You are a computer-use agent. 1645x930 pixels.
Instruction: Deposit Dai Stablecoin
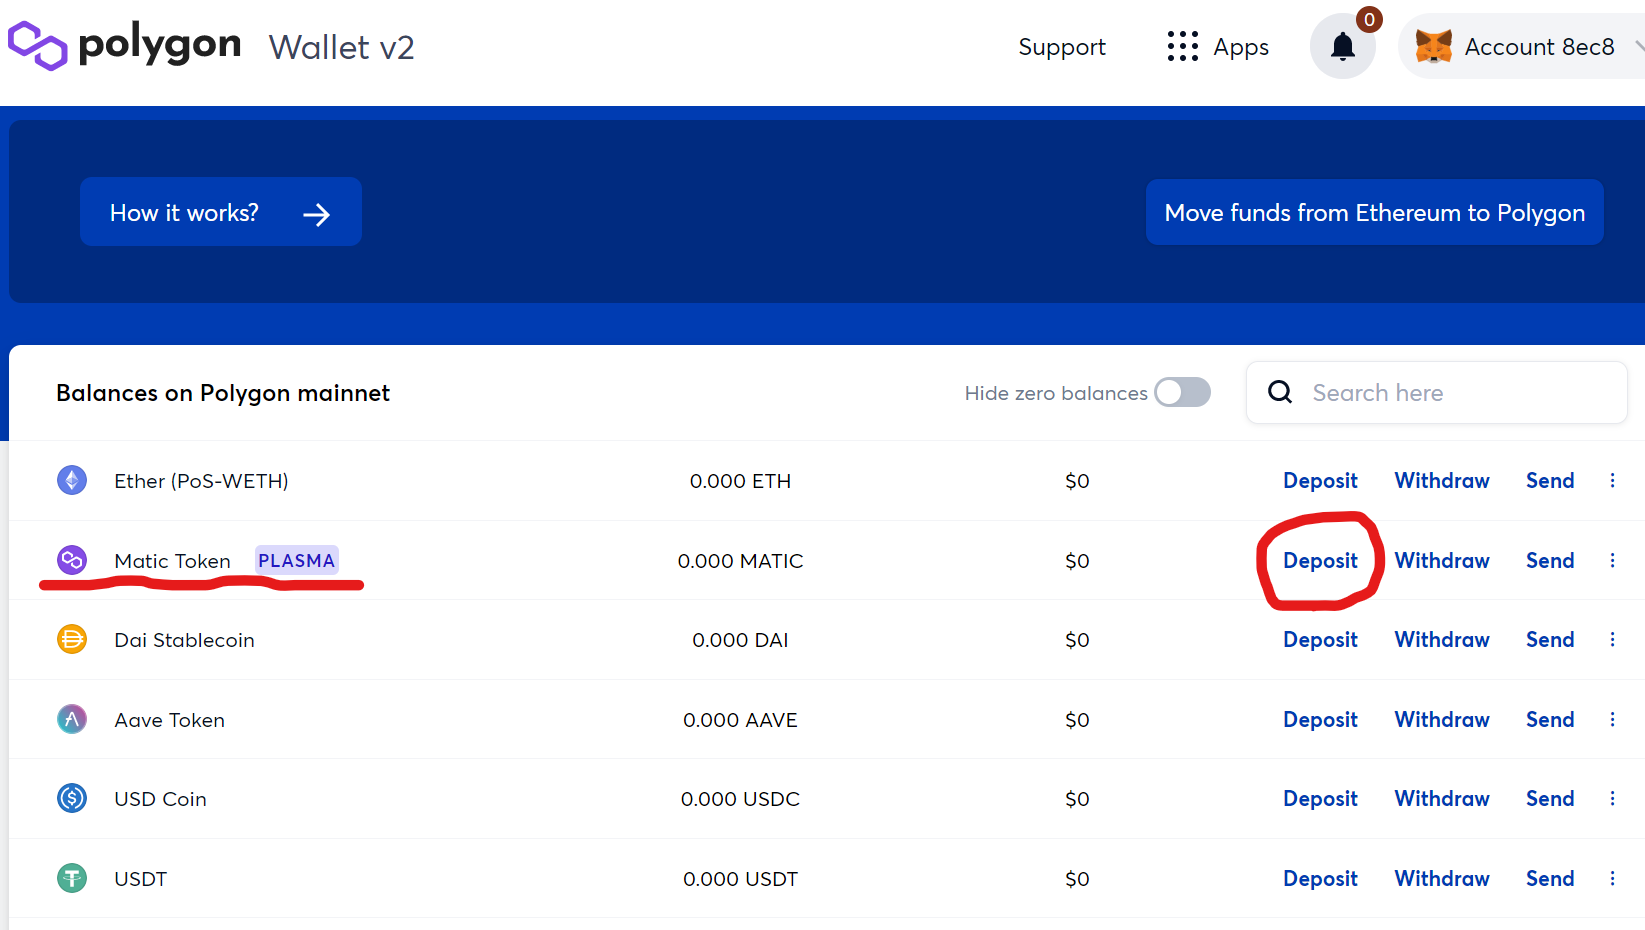(1320, 640)
